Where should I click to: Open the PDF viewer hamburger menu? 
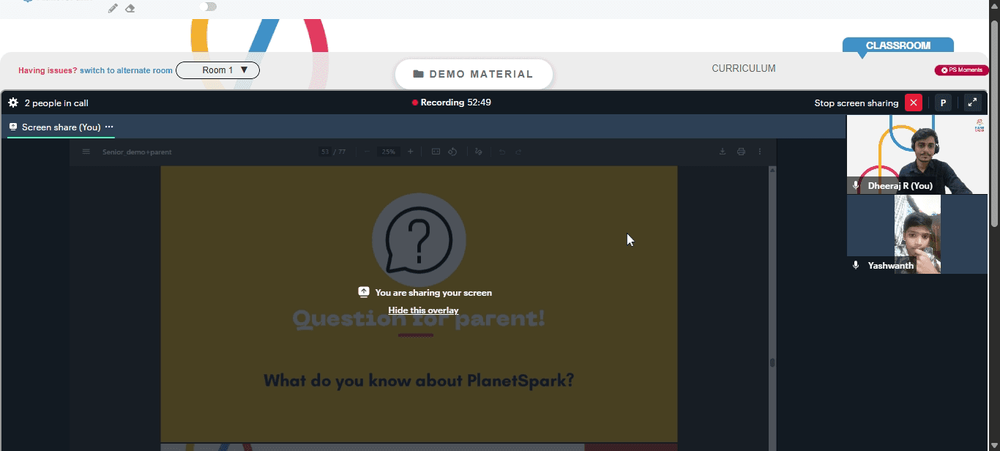tap(86, 152)
